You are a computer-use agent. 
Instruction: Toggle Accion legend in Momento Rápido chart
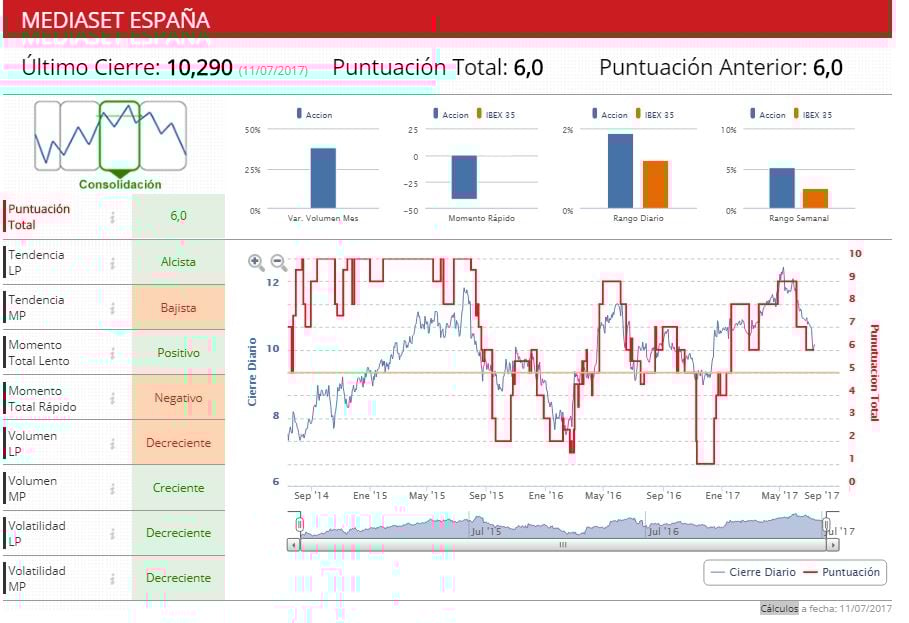[450, 114]
